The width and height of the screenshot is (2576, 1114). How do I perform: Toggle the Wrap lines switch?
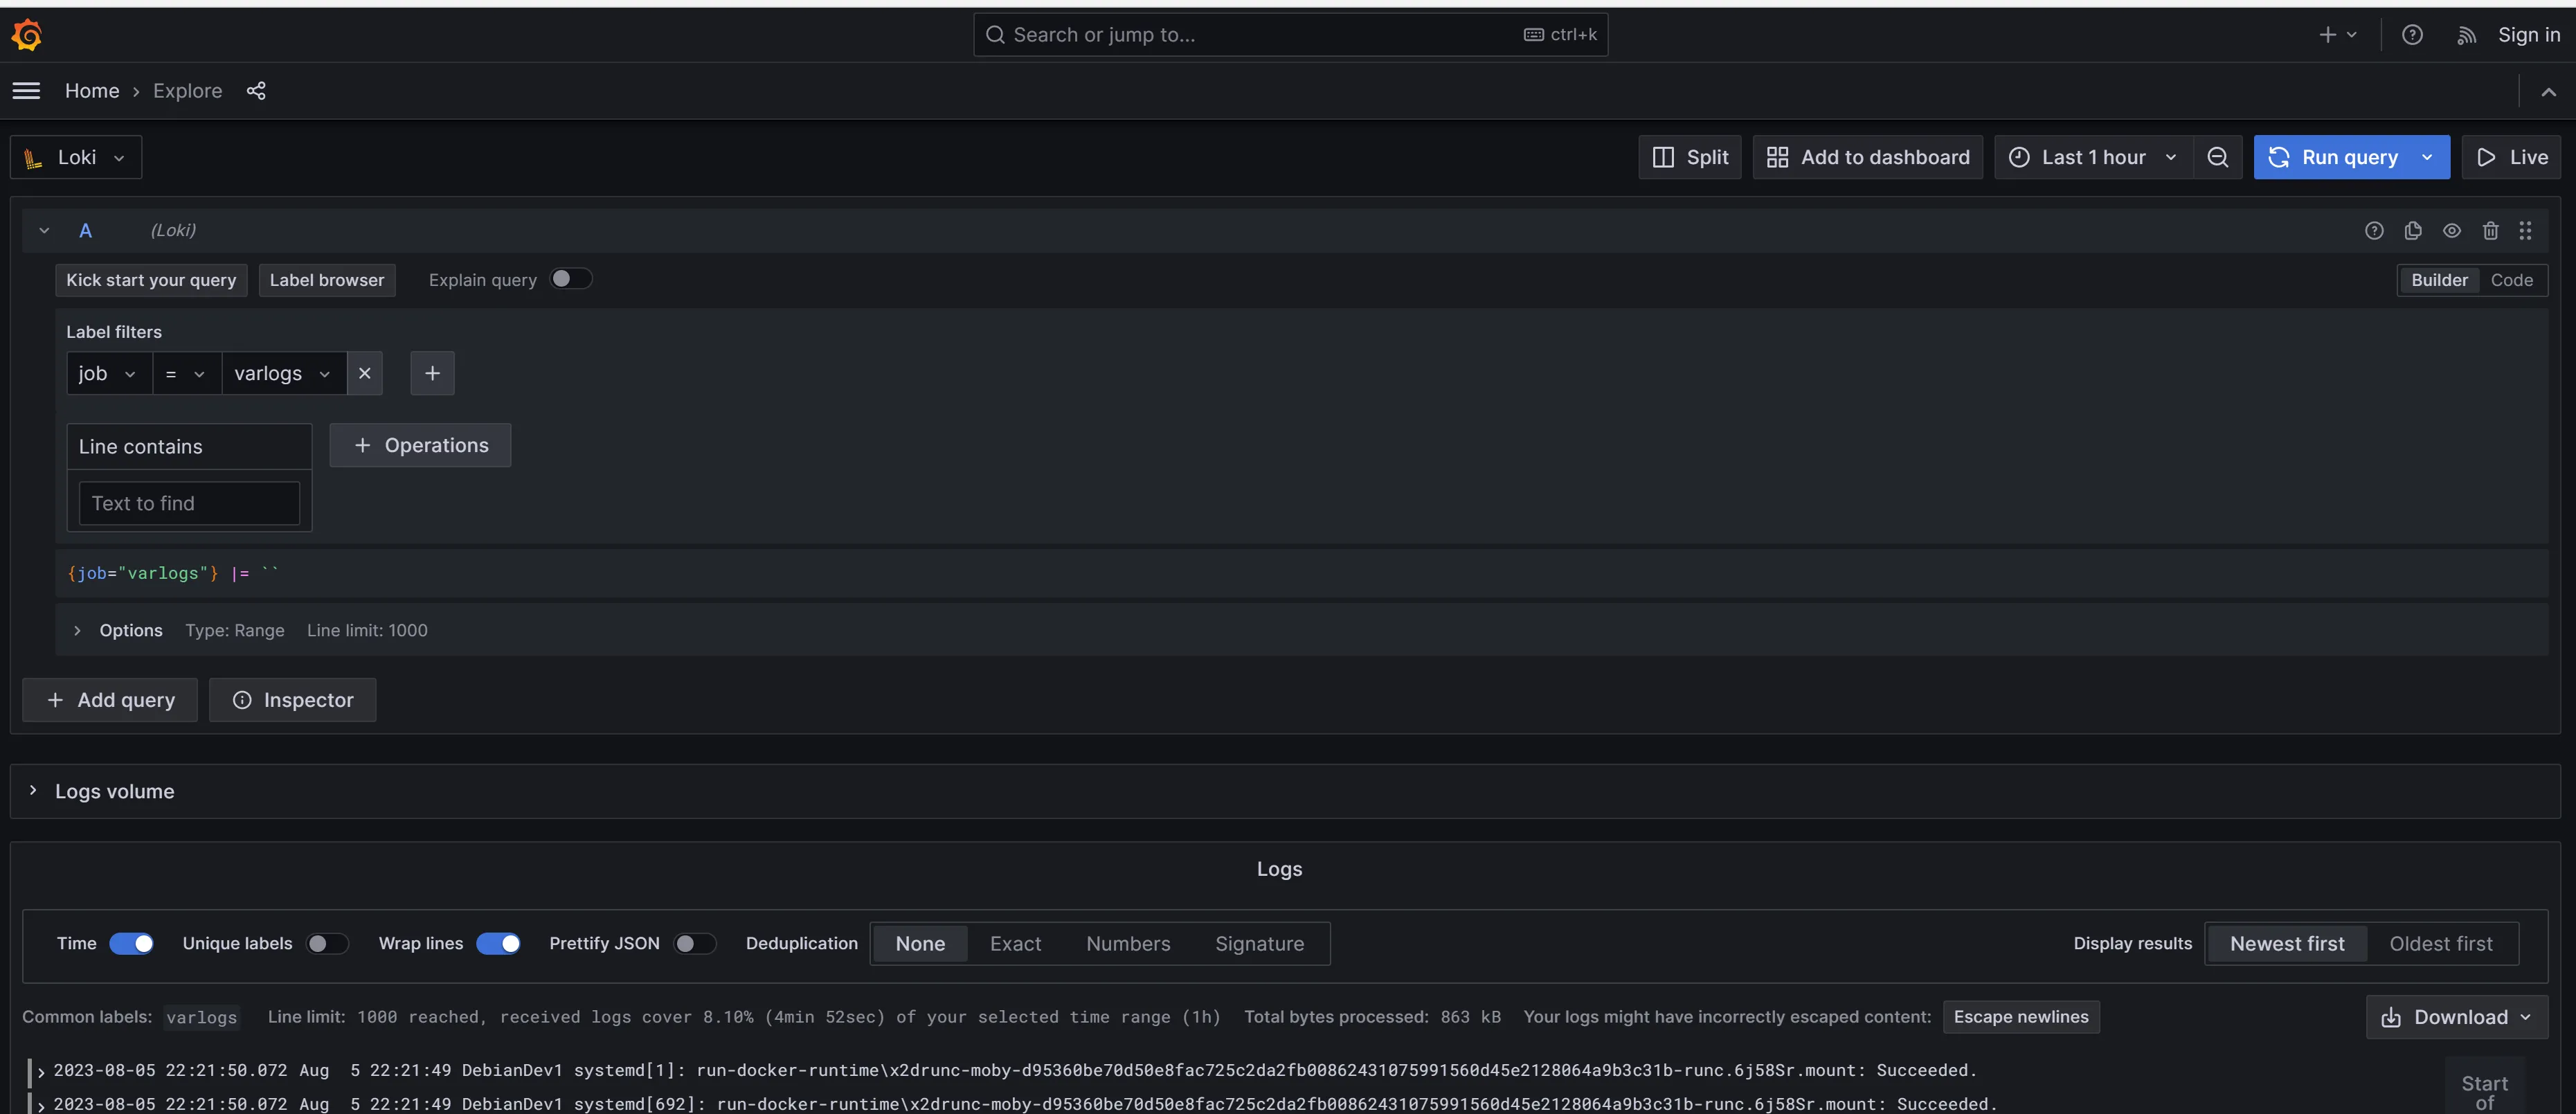(x=498, y=943)
